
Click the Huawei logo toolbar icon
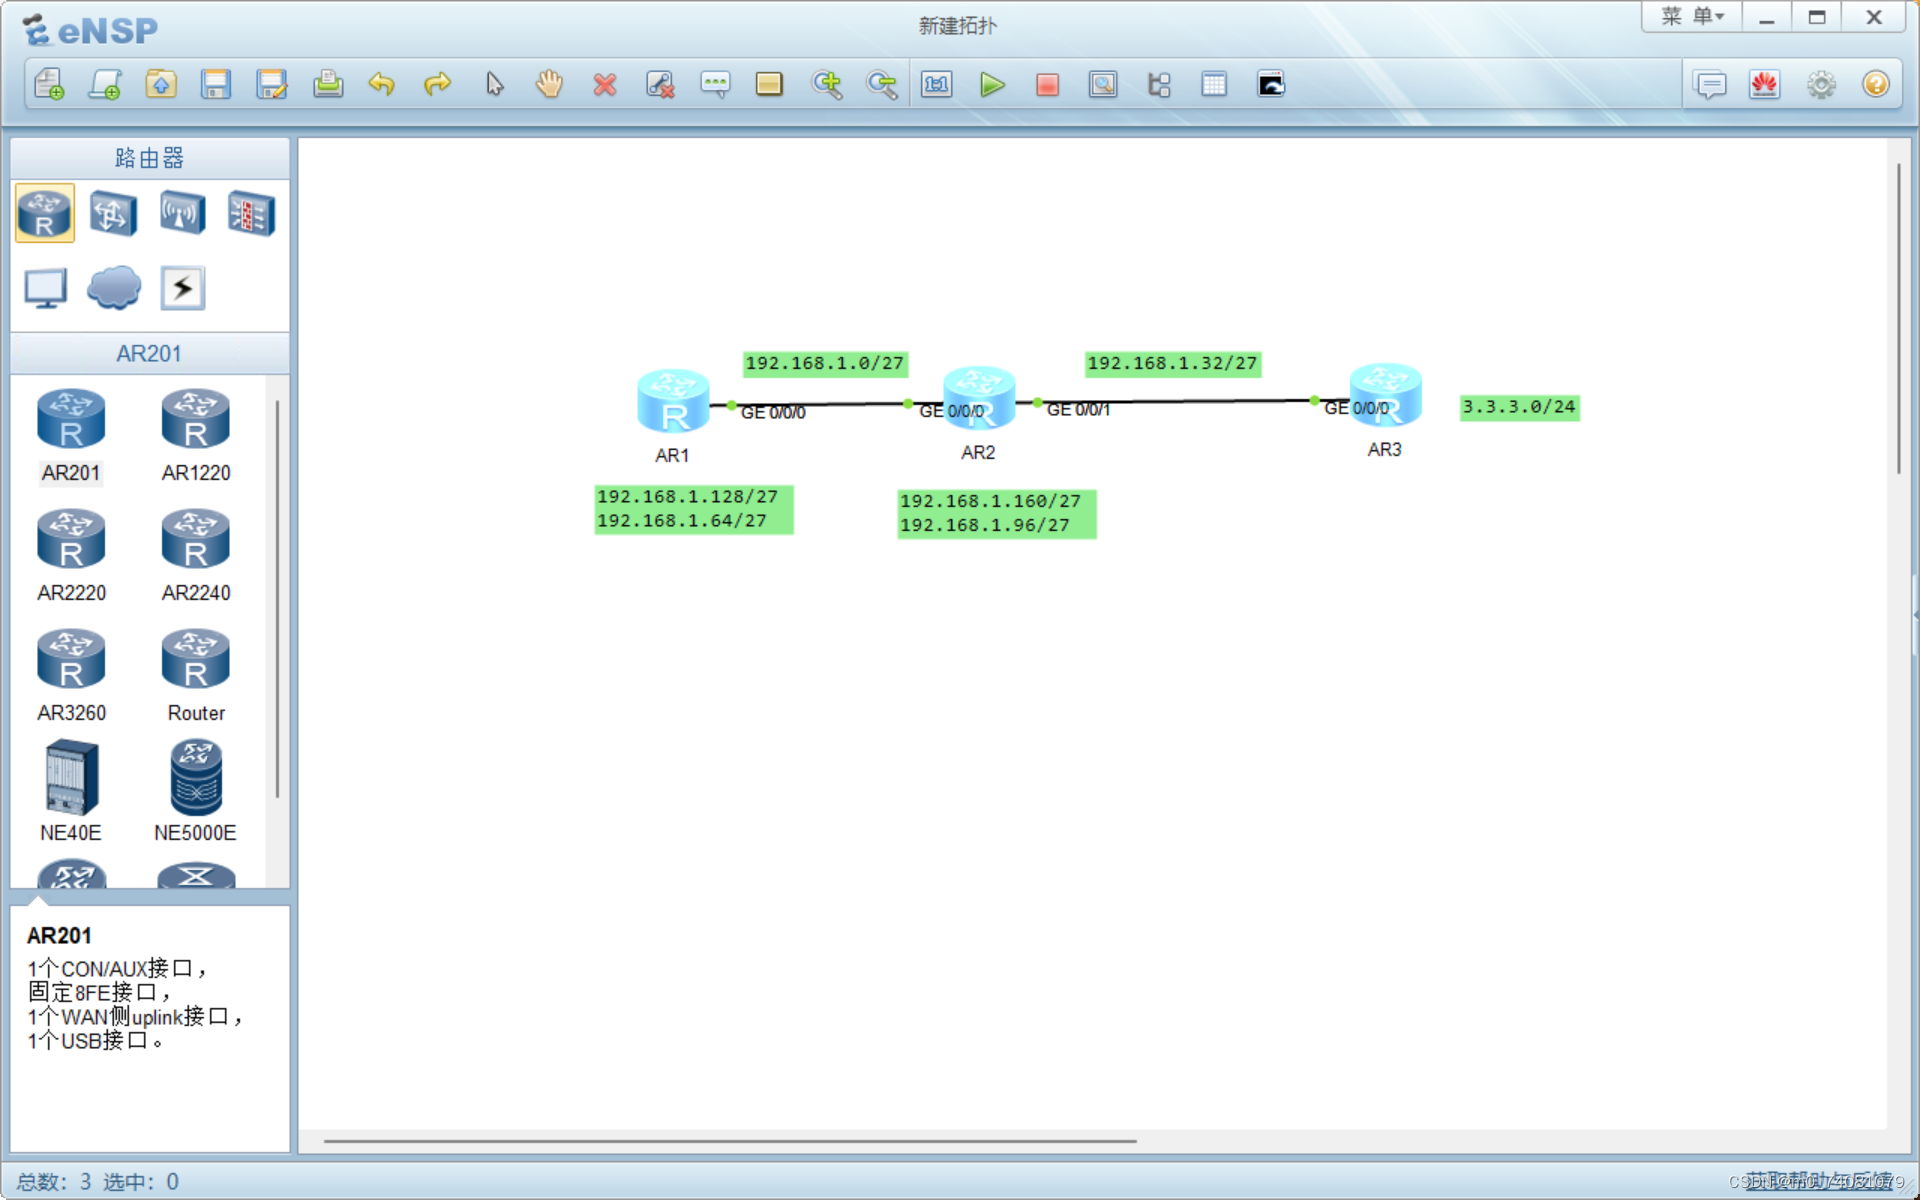pyautogui.click(x=1765, y=85)
